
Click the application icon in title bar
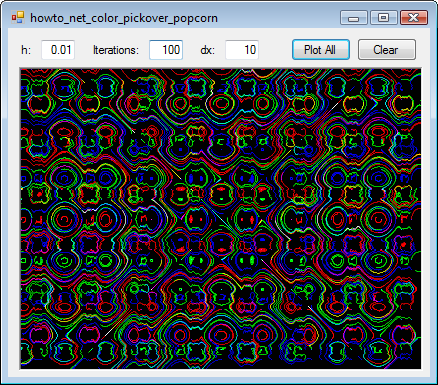click(18, 17)
